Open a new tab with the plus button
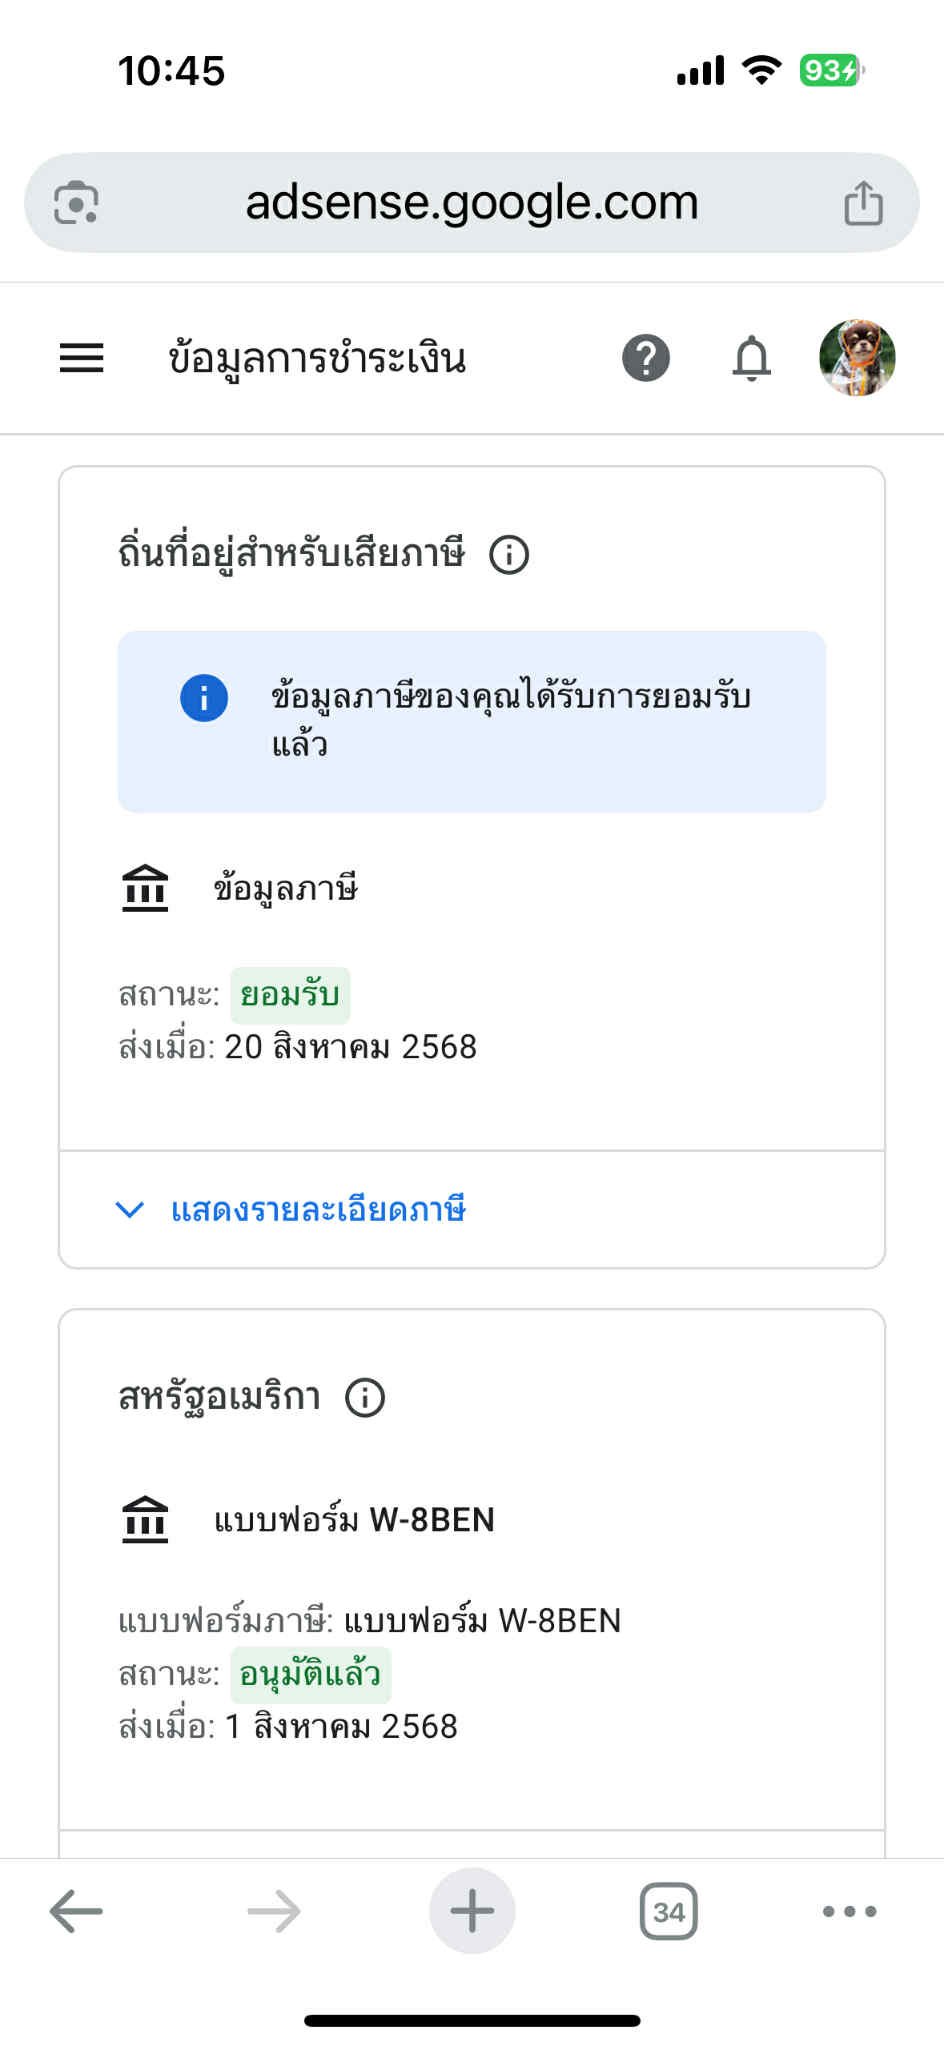This screenshot has width=944, height=2046. (472, 1911)
